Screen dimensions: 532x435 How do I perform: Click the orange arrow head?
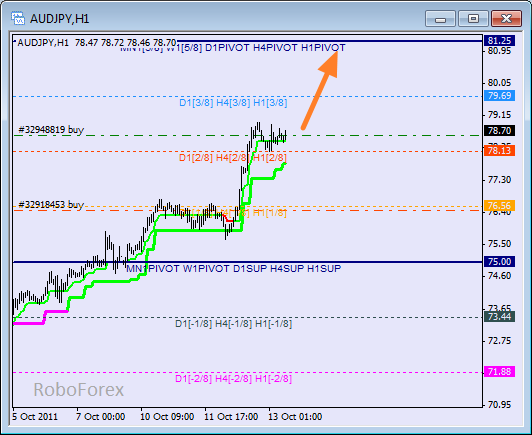[x=330, y=63]
